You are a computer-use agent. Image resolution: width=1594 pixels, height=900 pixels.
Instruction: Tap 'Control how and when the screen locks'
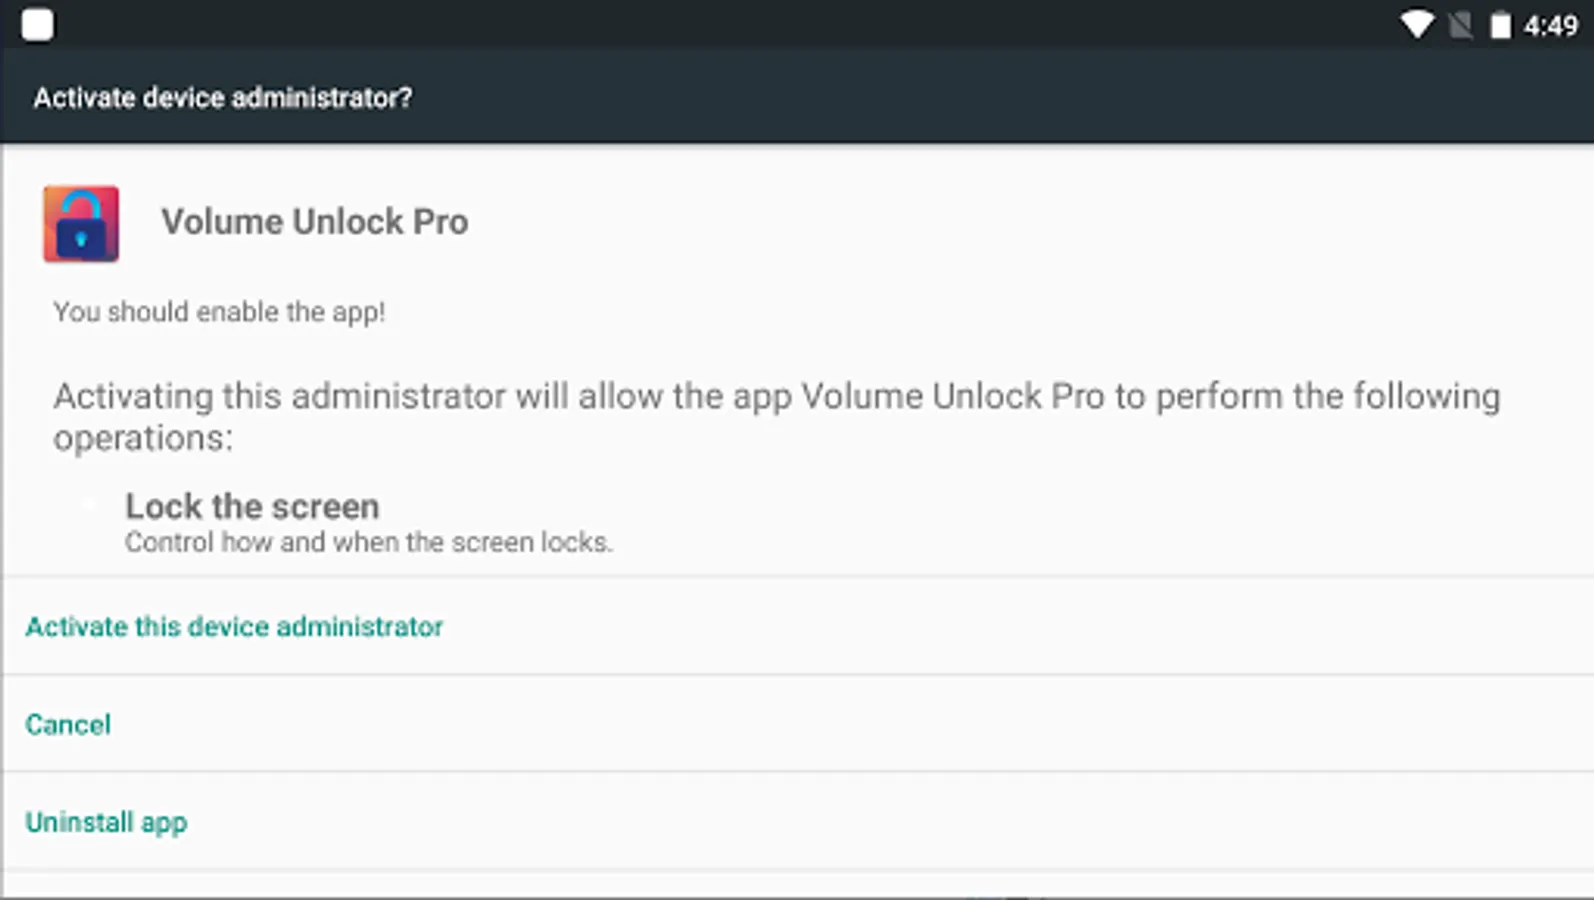[x=368, y=542]
